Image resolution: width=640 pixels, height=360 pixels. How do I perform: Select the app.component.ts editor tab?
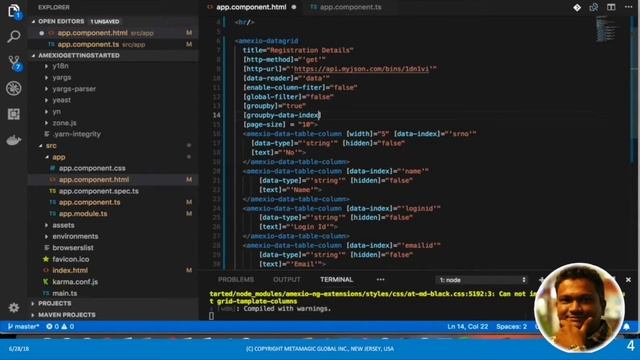pyautogui.click(x=346, y=7)
